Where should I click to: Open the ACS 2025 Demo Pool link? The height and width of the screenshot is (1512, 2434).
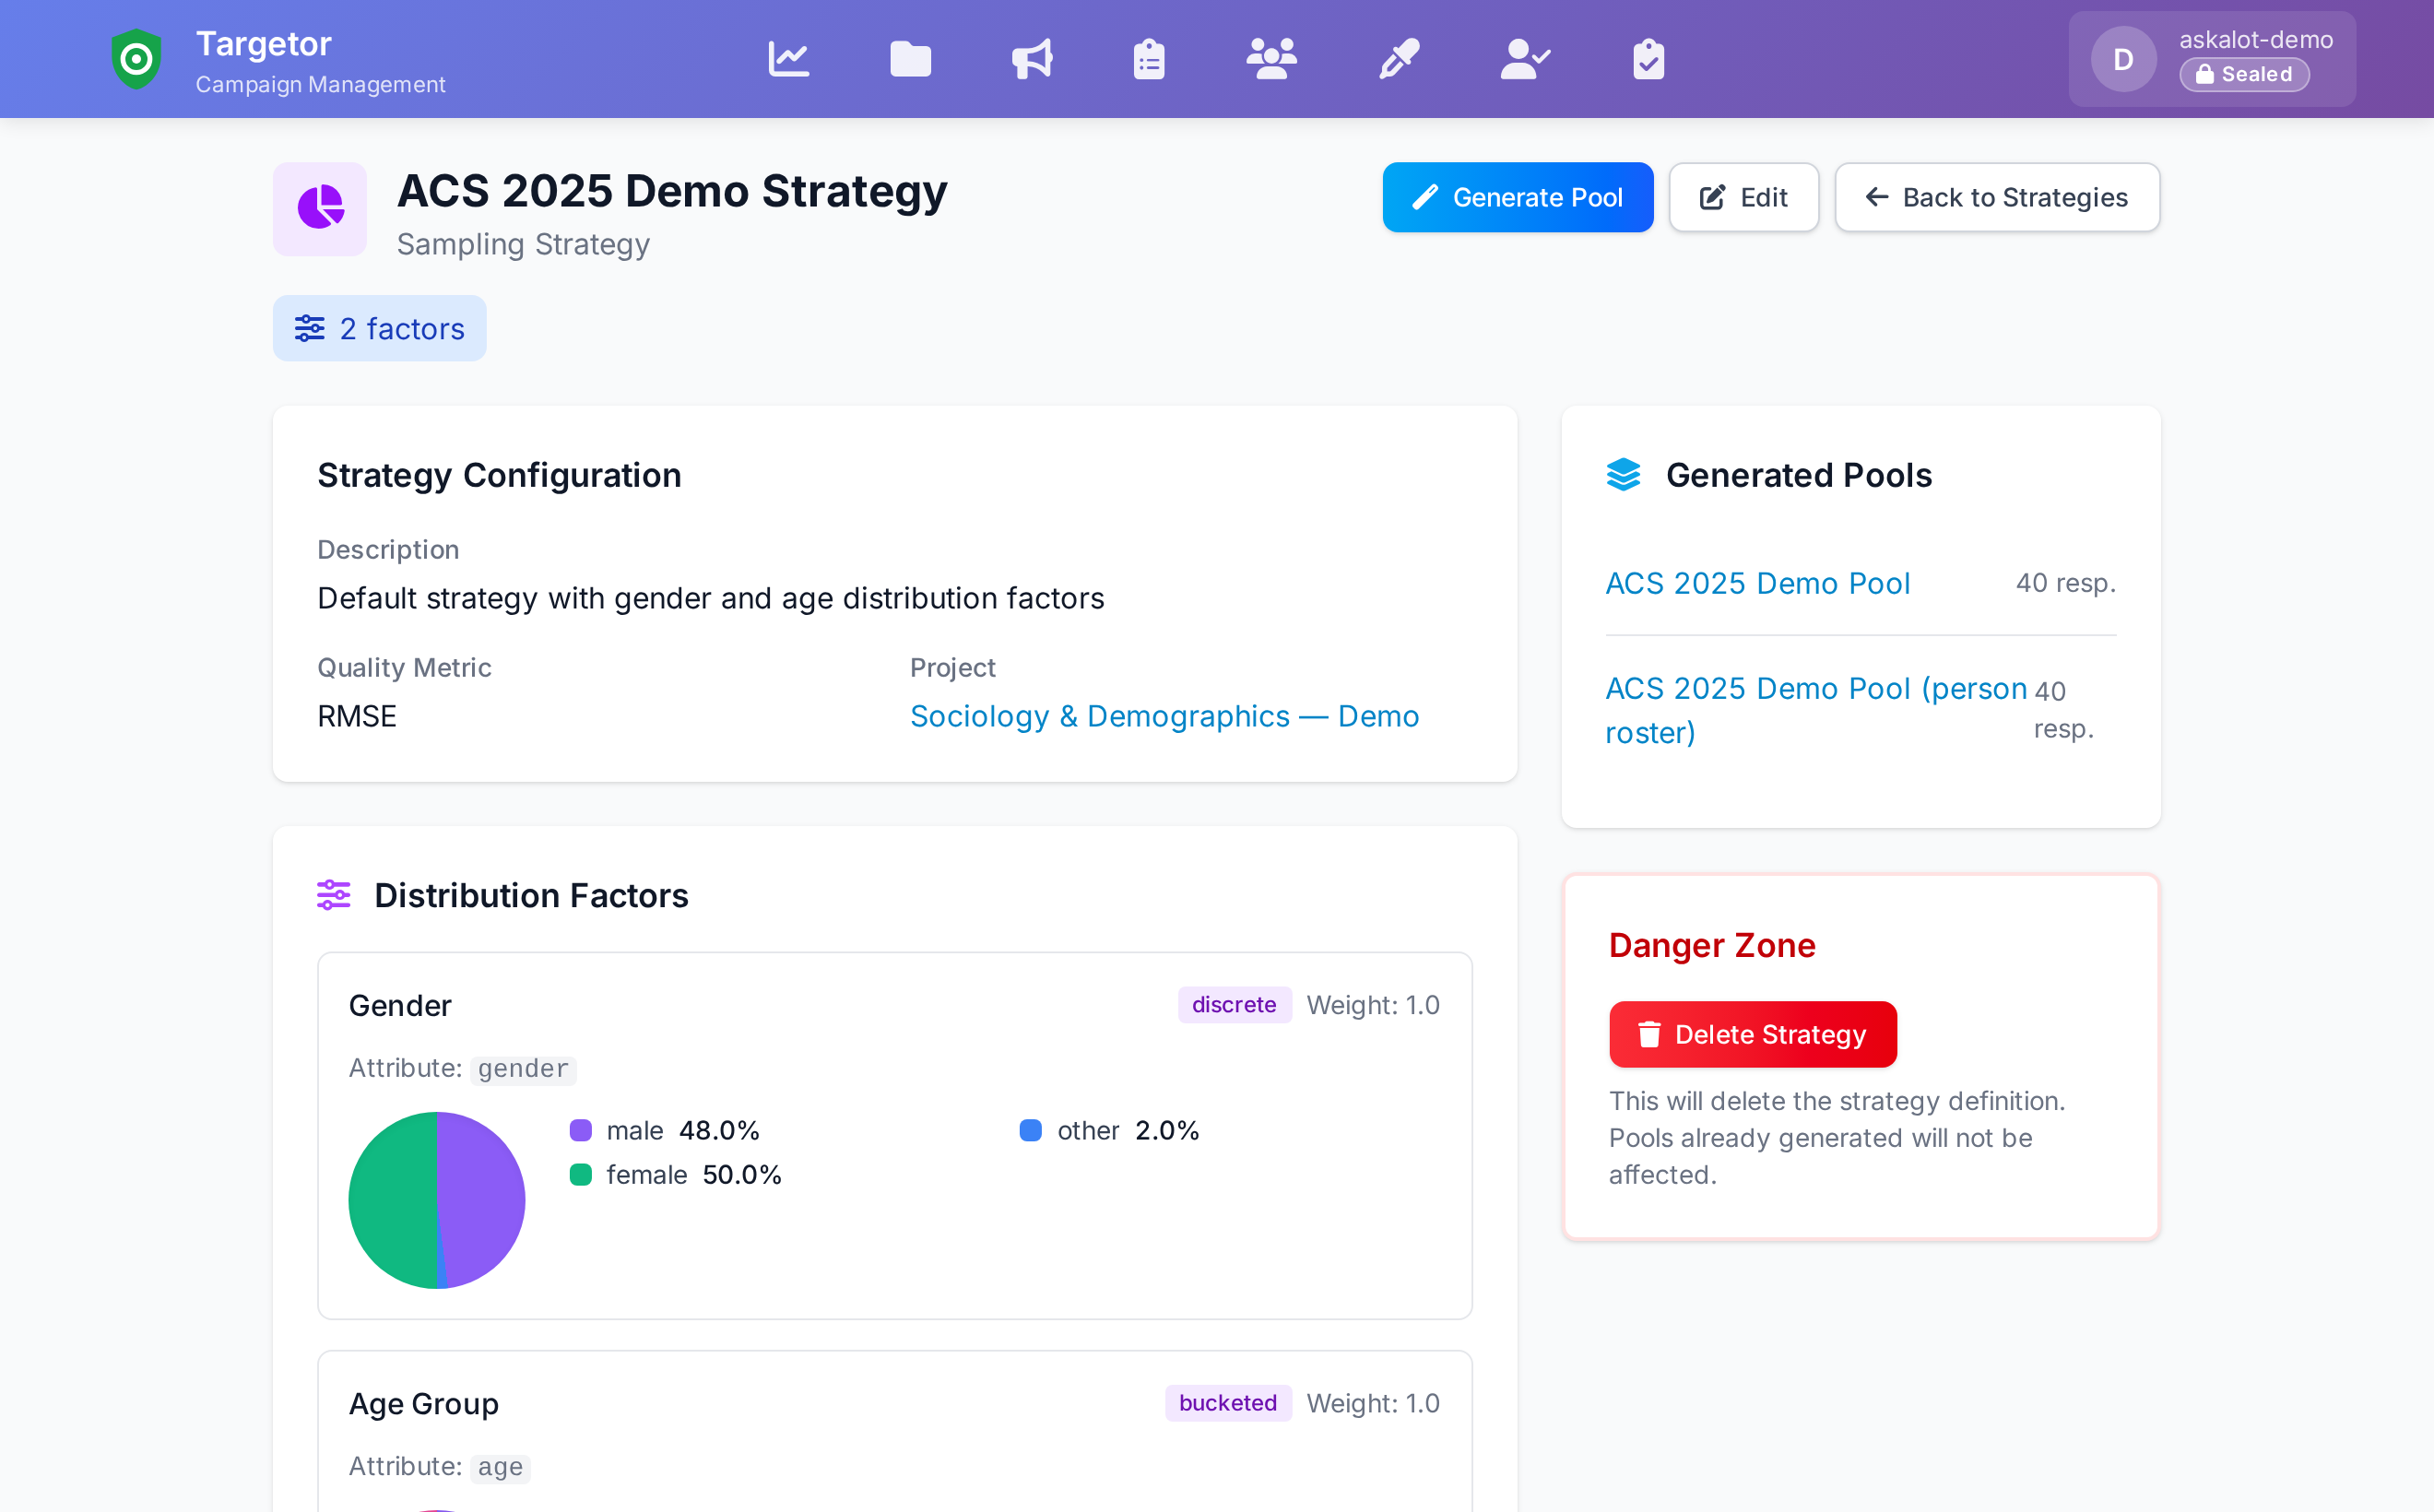1757,583
